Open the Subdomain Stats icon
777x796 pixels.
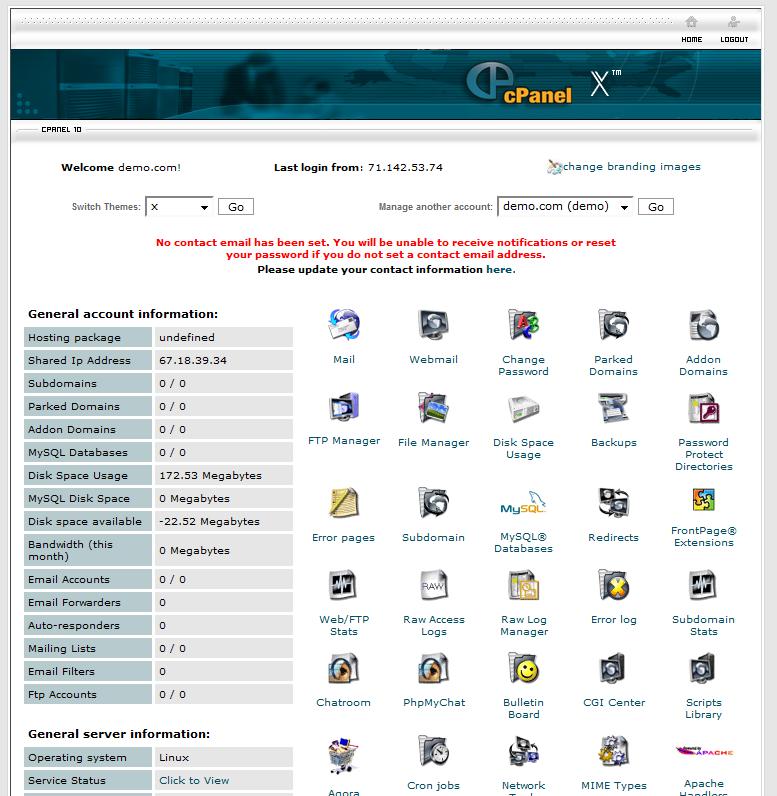point(703,585)
